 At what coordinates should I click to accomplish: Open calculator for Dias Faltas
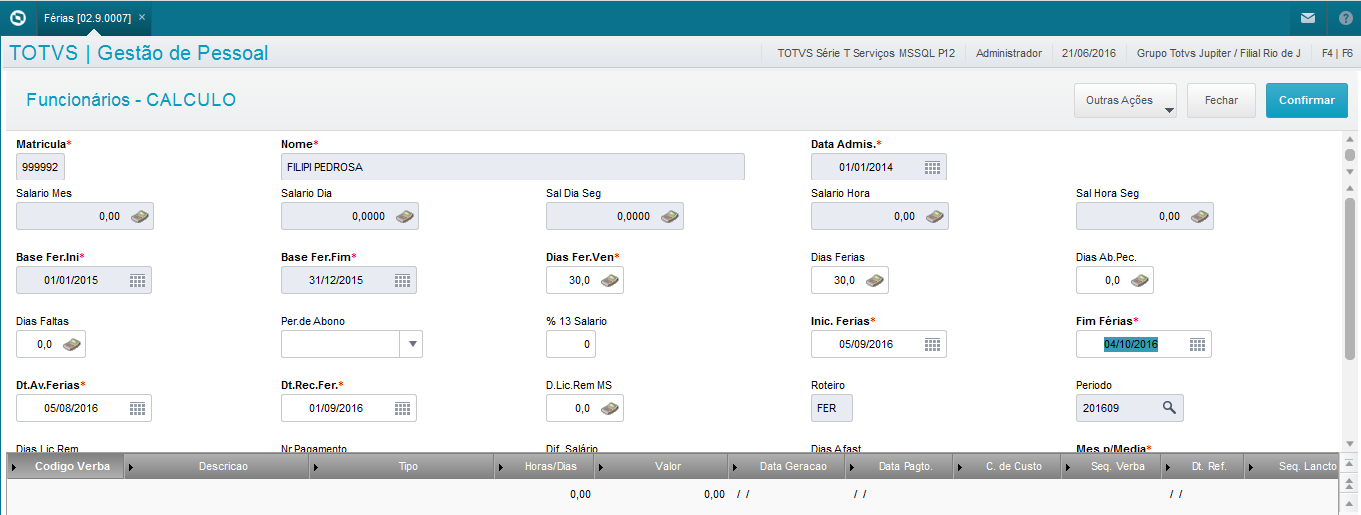click(72, 345)
